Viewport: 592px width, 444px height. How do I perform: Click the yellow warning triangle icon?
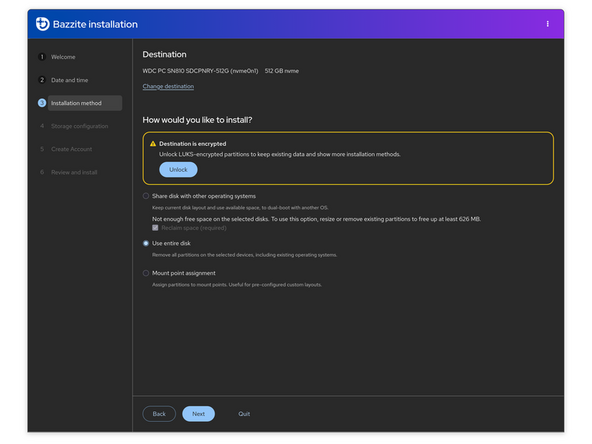[x=153, y=143]
